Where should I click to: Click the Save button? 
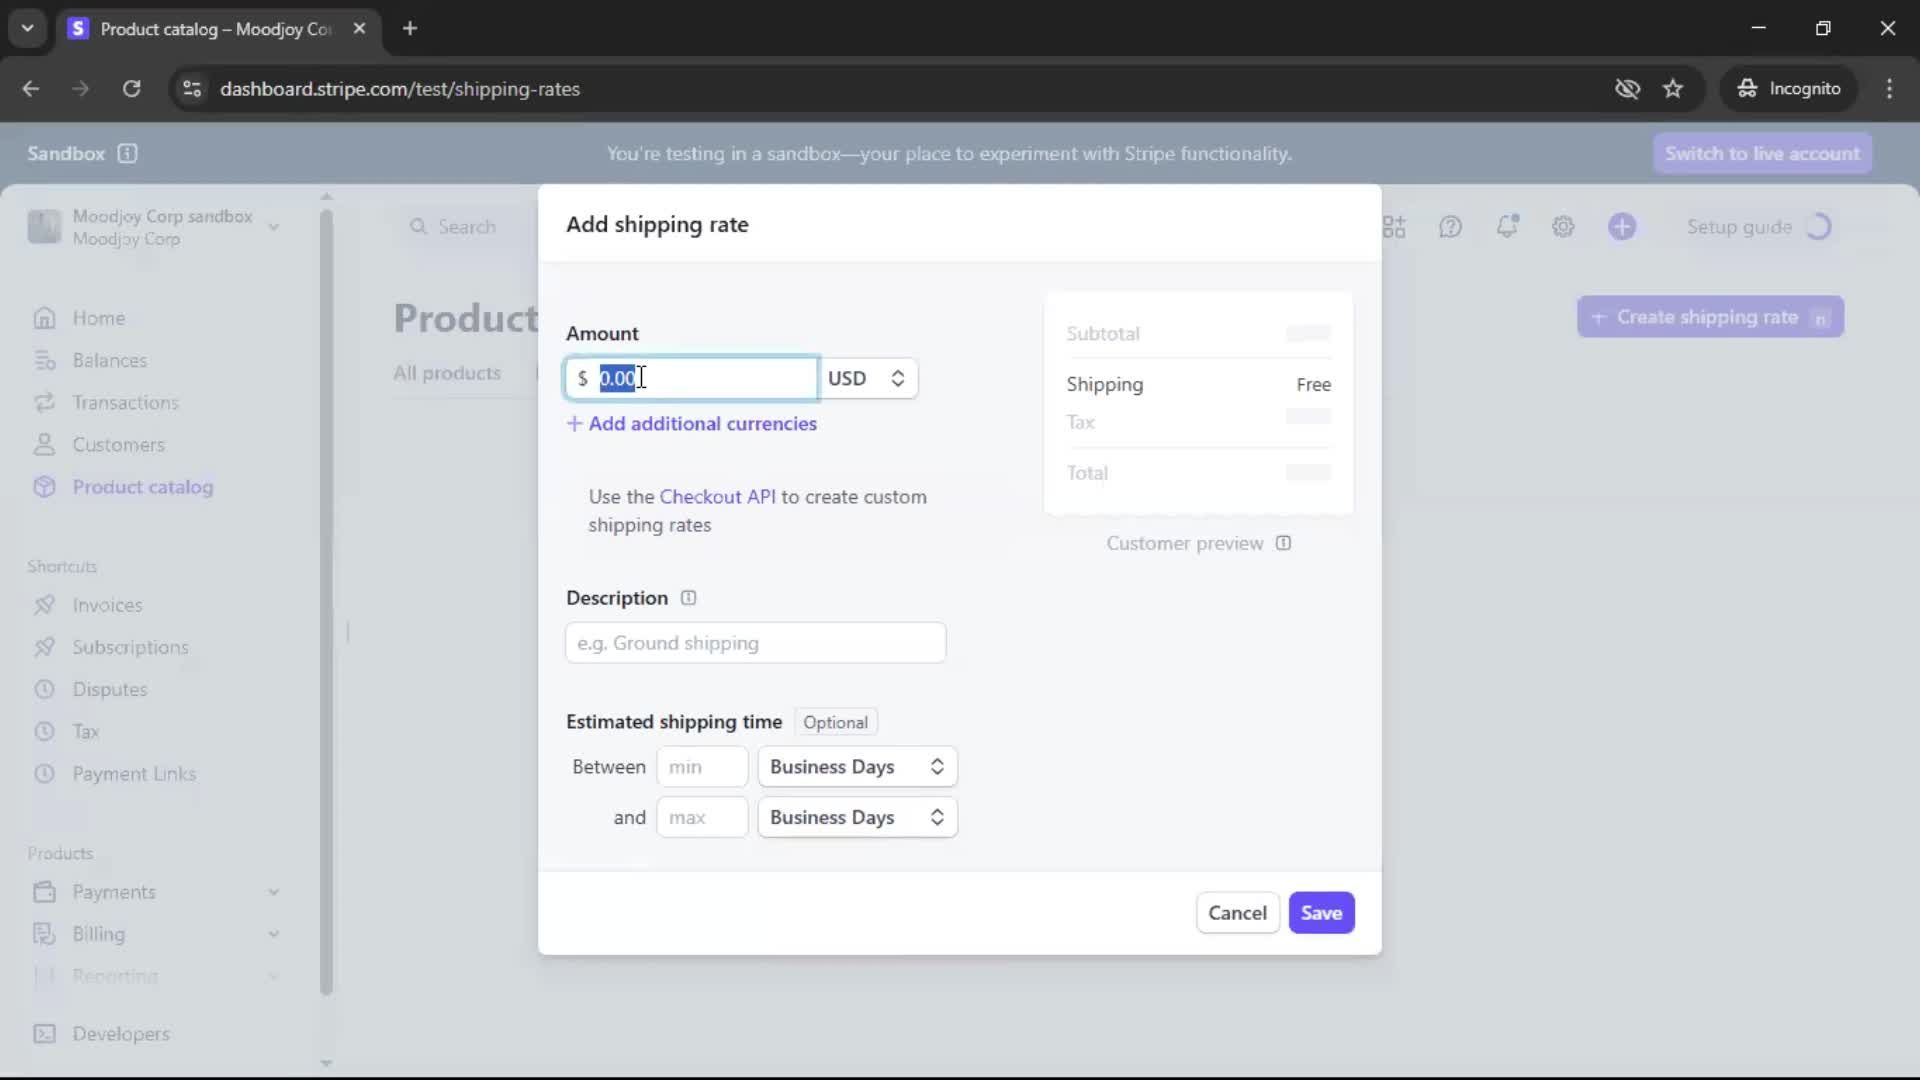coord(1321,913)
